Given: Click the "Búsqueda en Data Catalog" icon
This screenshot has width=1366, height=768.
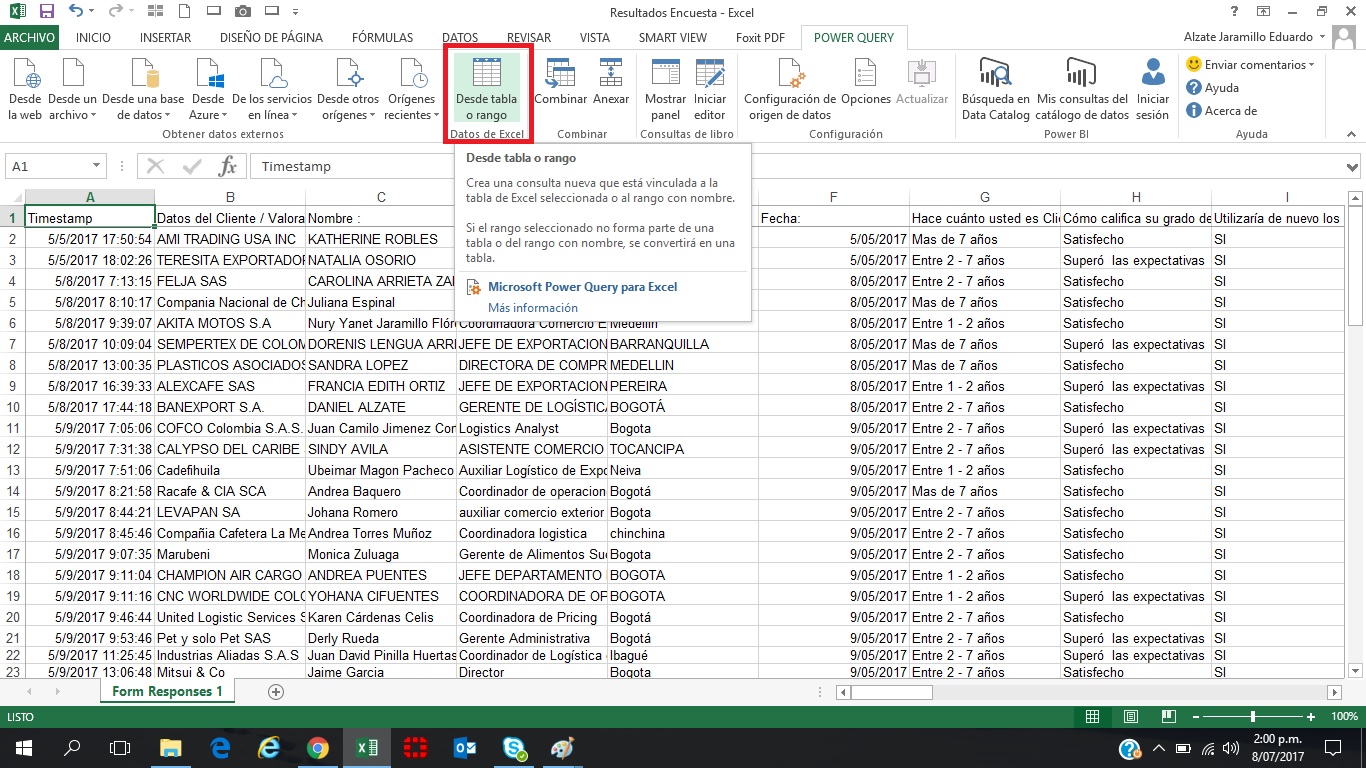Looking at the screenshot, I should point(995,88).
